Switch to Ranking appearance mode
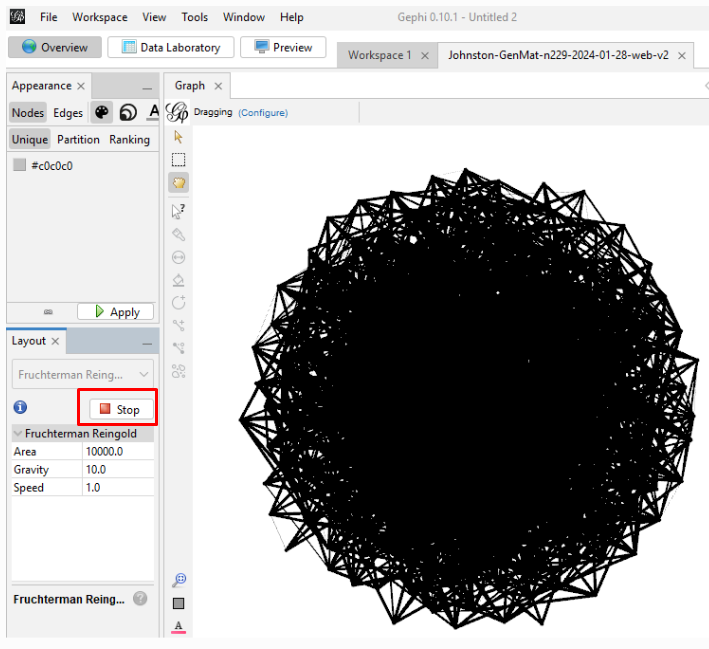The width and height of the screenshot is (709, 649). [129, 139]
